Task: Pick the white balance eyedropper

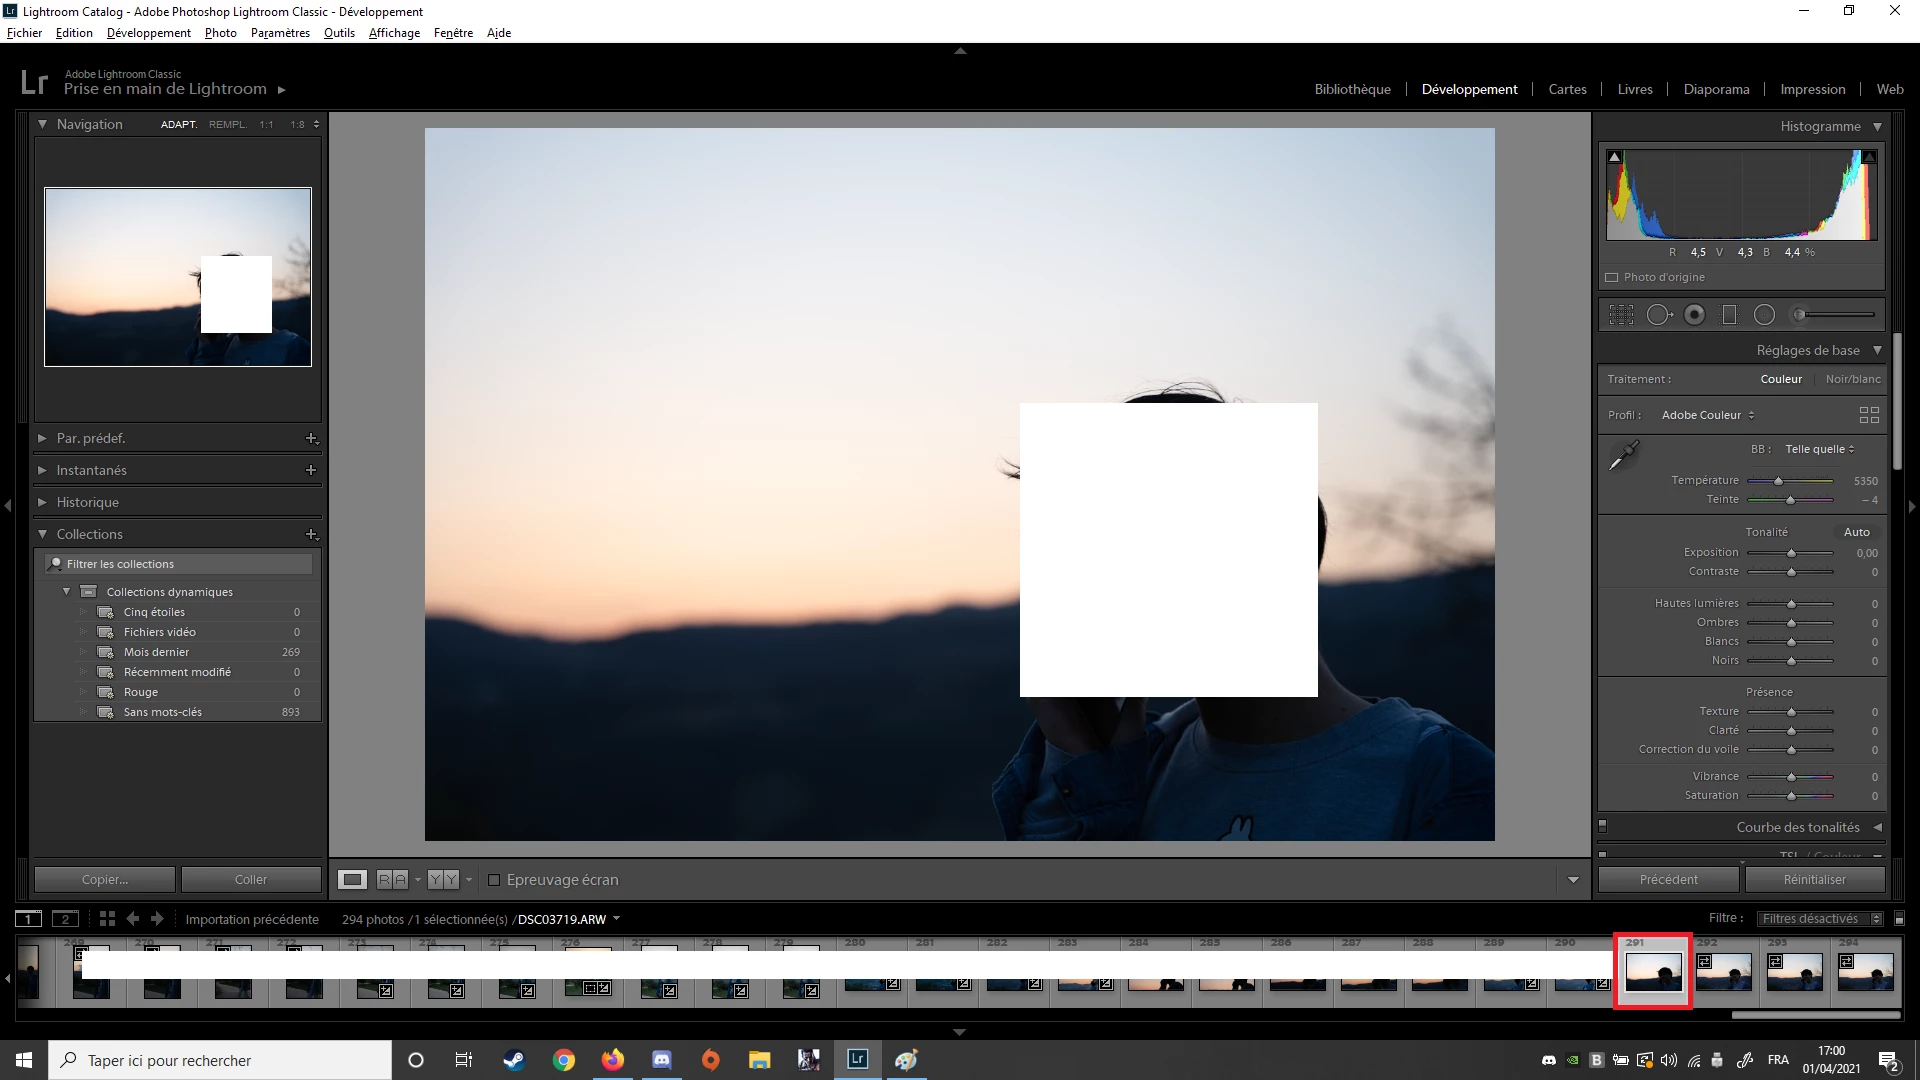Action: [1623, 456]
